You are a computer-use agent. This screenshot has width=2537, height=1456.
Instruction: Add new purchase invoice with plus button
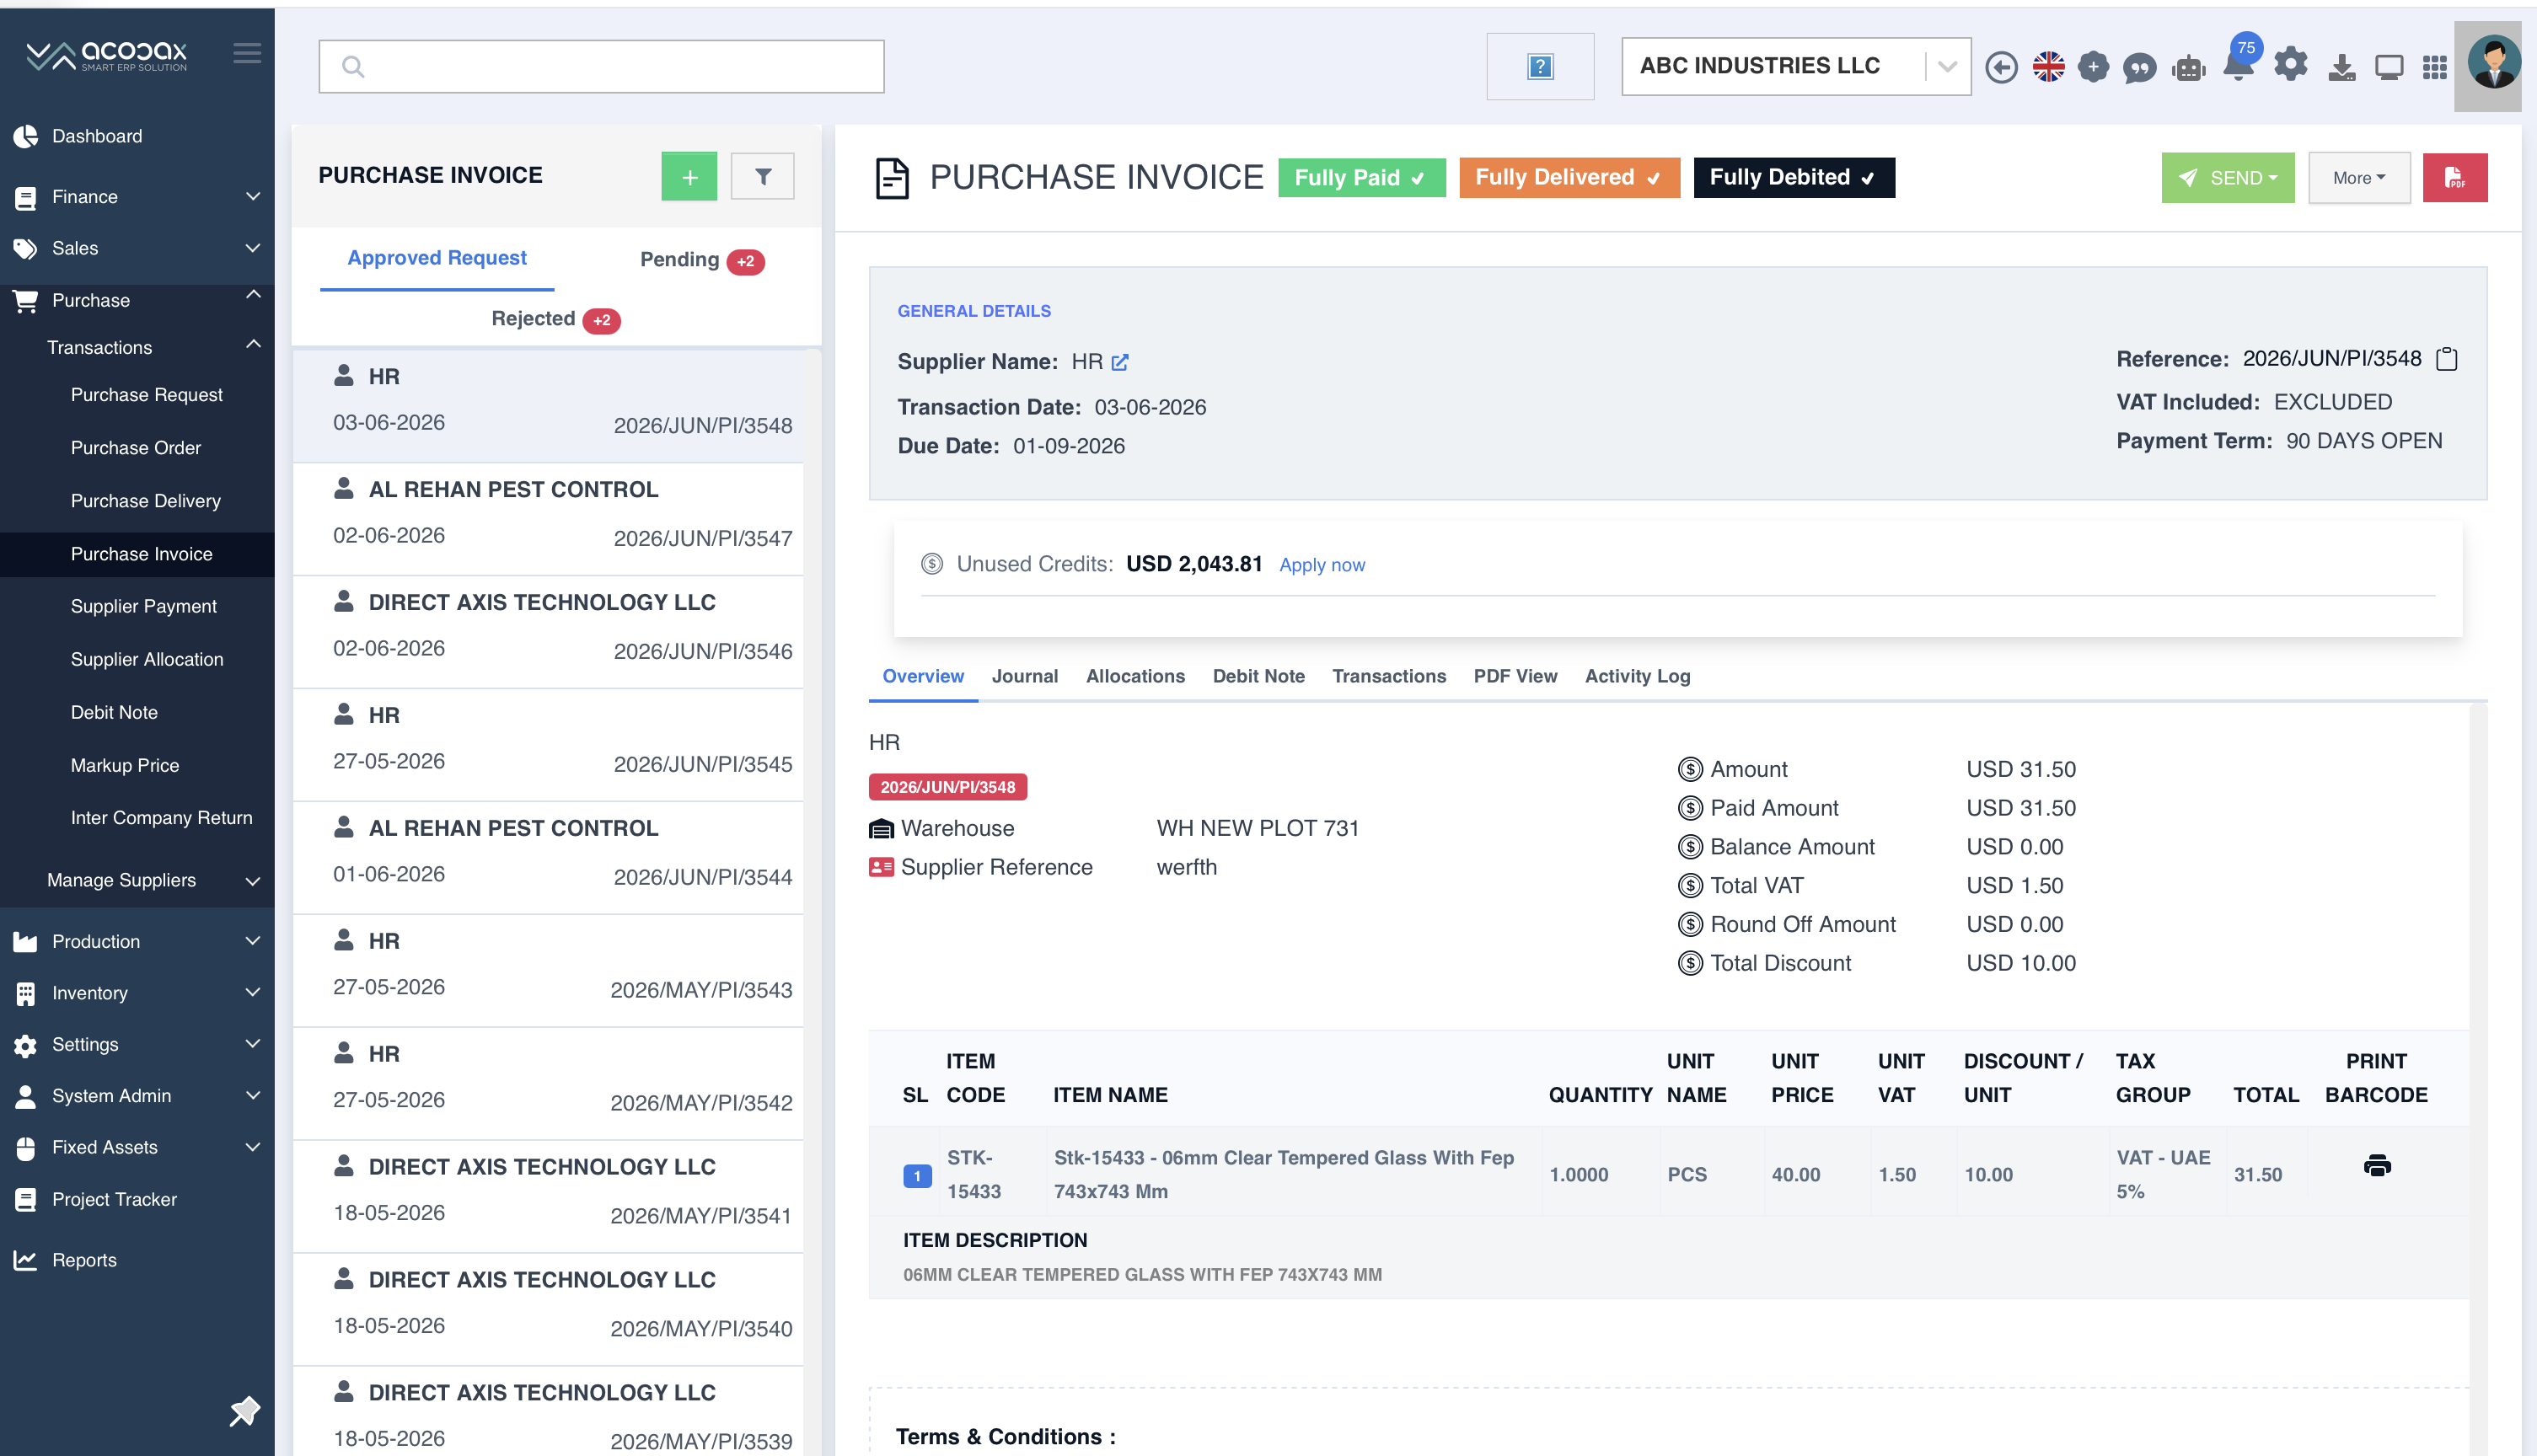(x=689, y=177)
